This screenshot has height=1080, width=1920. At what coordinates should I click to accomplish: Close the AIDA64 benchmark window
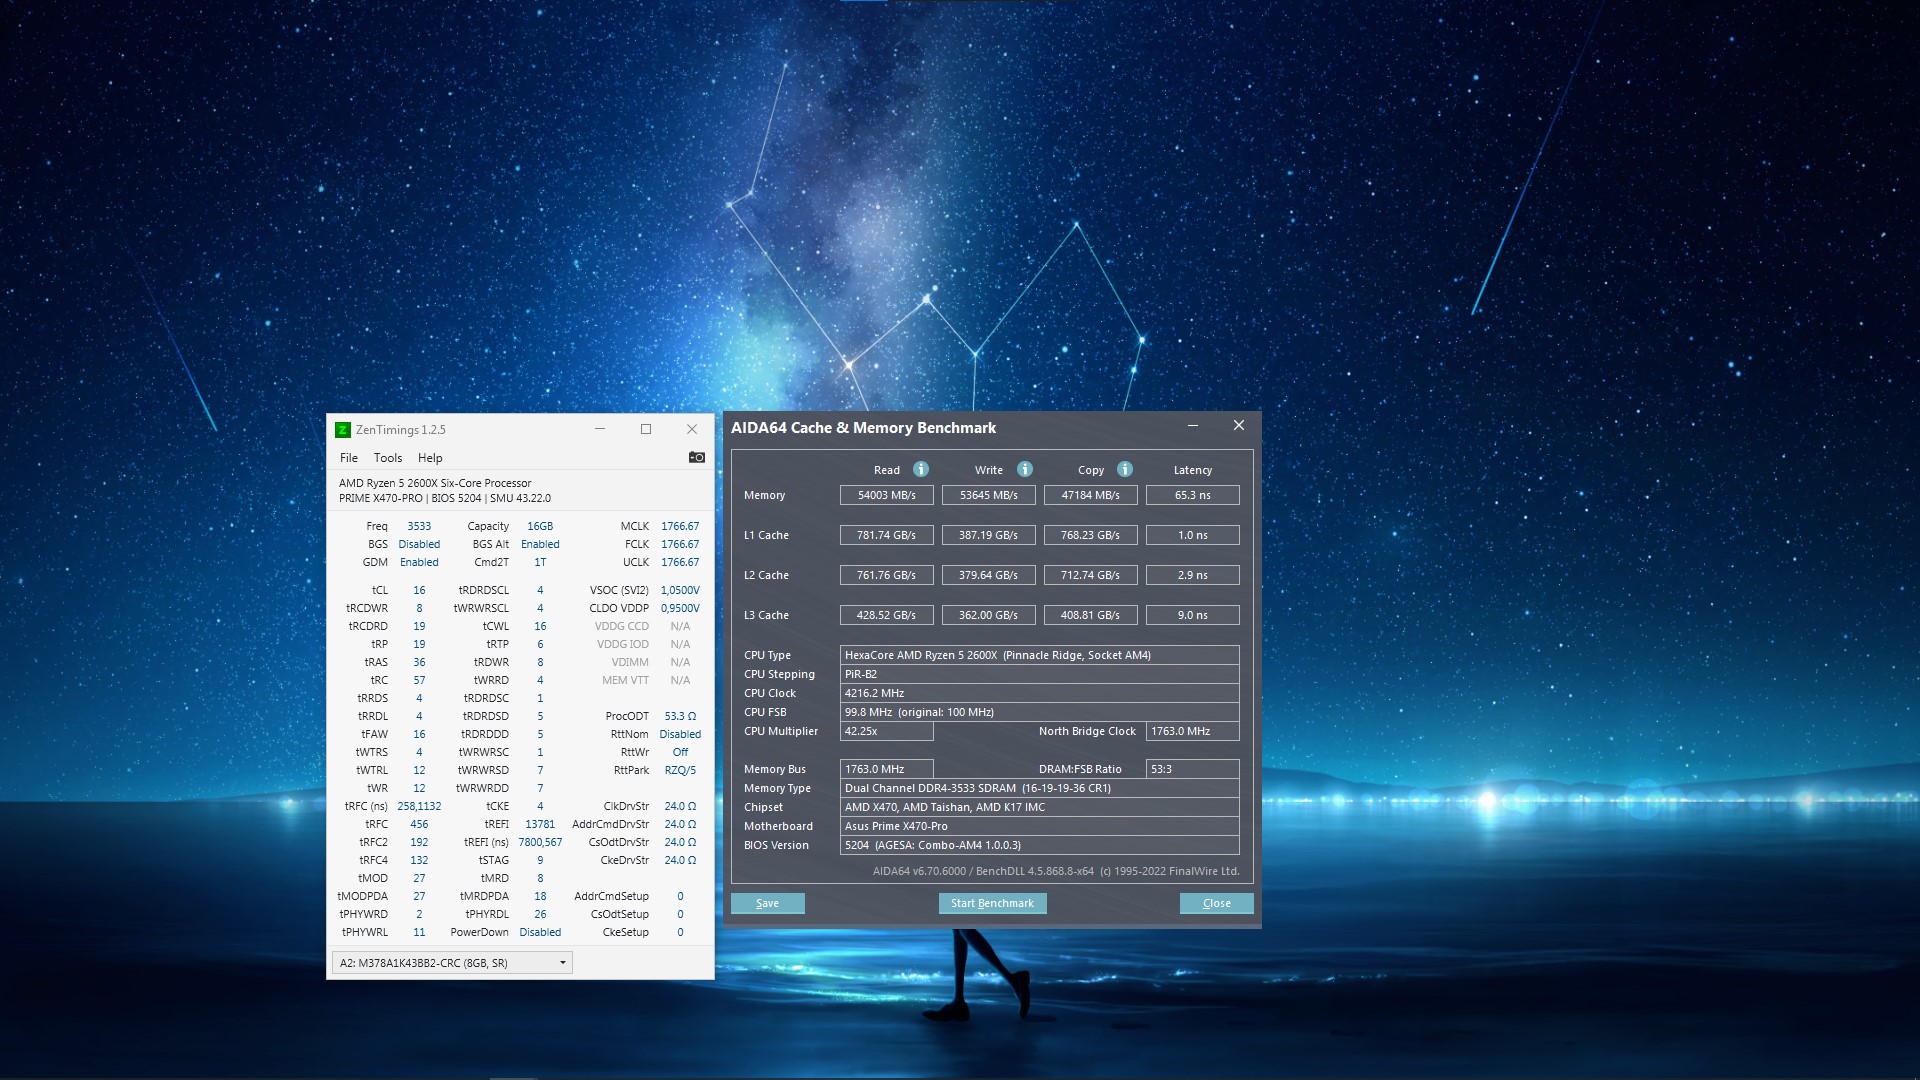pos(1239,426)
